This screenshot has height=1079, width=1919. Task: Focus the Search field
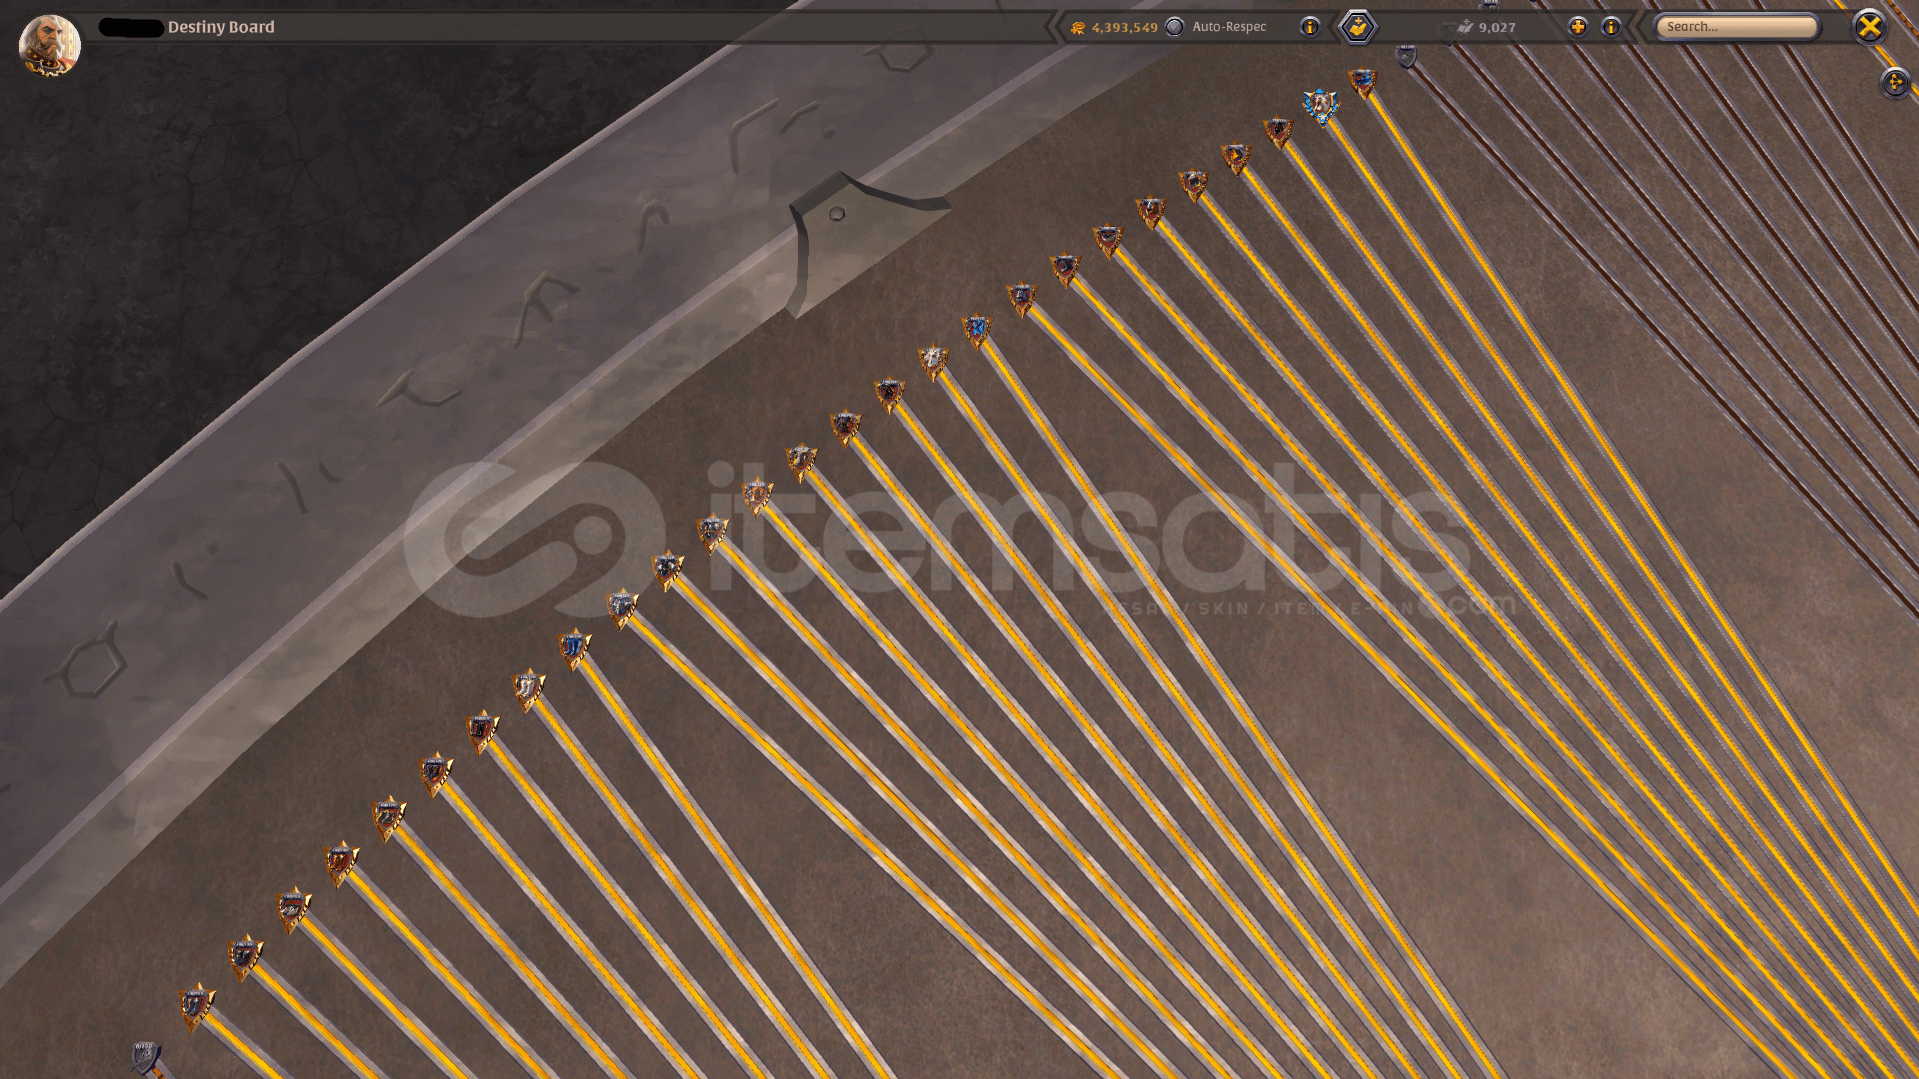(x=1736, y=27)
